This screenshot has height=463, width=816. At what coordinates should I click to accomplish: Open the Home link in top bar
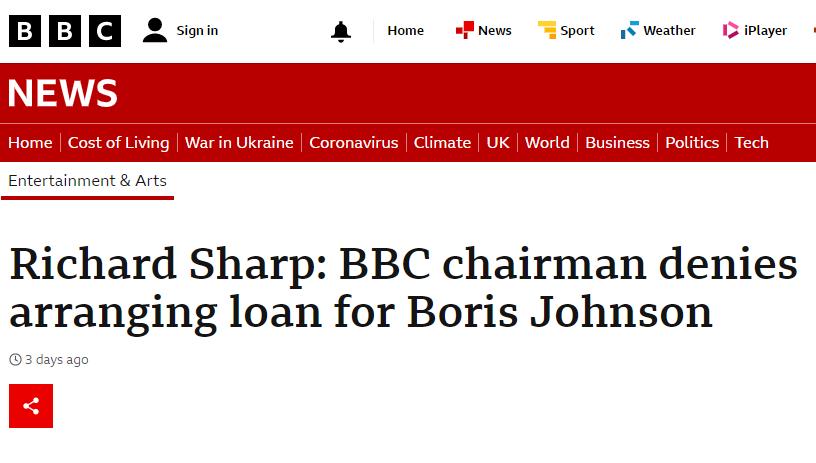point(405,30)
